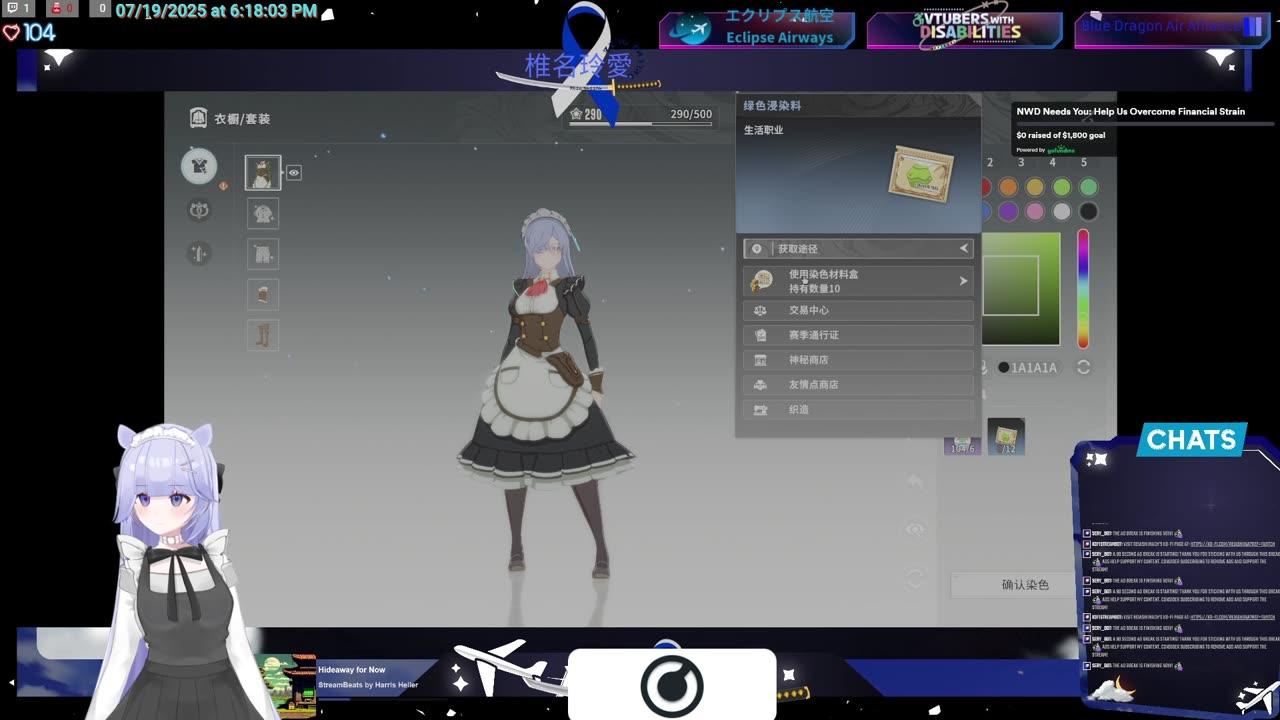Image resolution: width=1280 pixels, height=720 pixels.
Task: Open 赛季通行证 source entry
Action: (858, 335)
